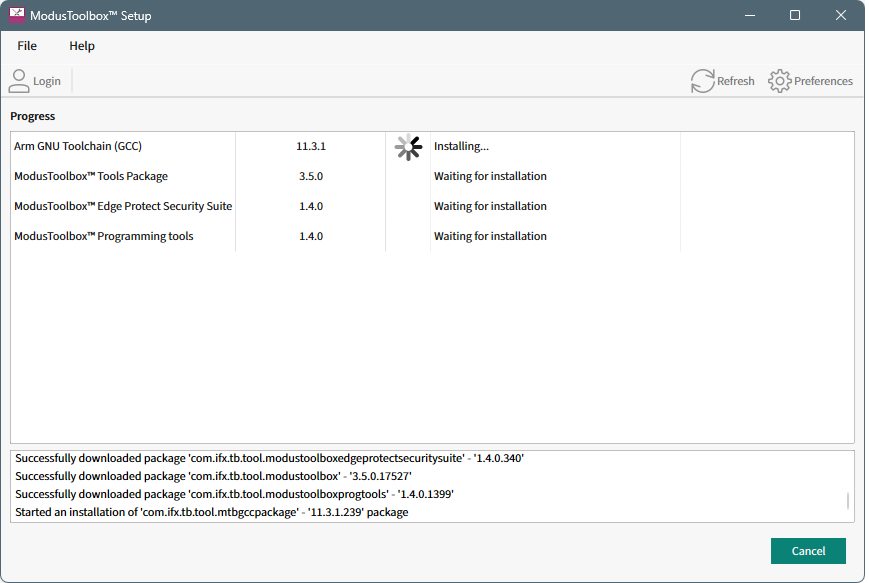Maximize the ModusToolbox Setup window

(x=795, y=16)
